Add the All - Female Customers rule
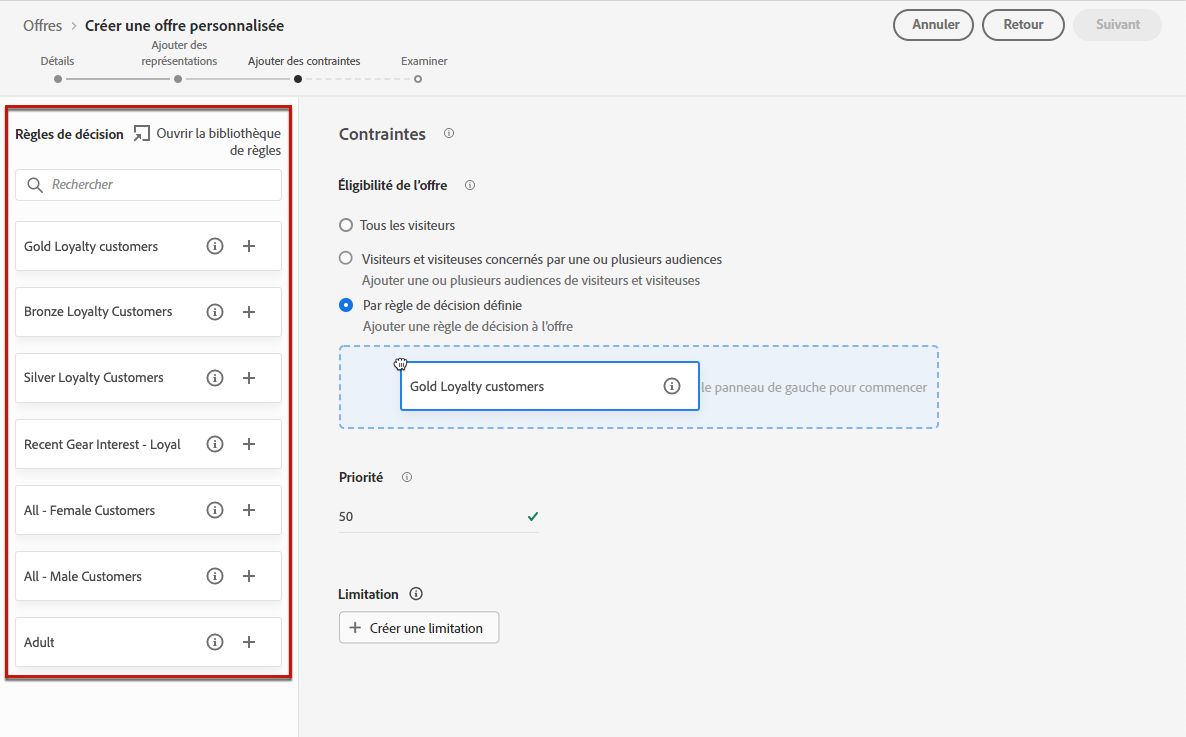 click(249, 510)
